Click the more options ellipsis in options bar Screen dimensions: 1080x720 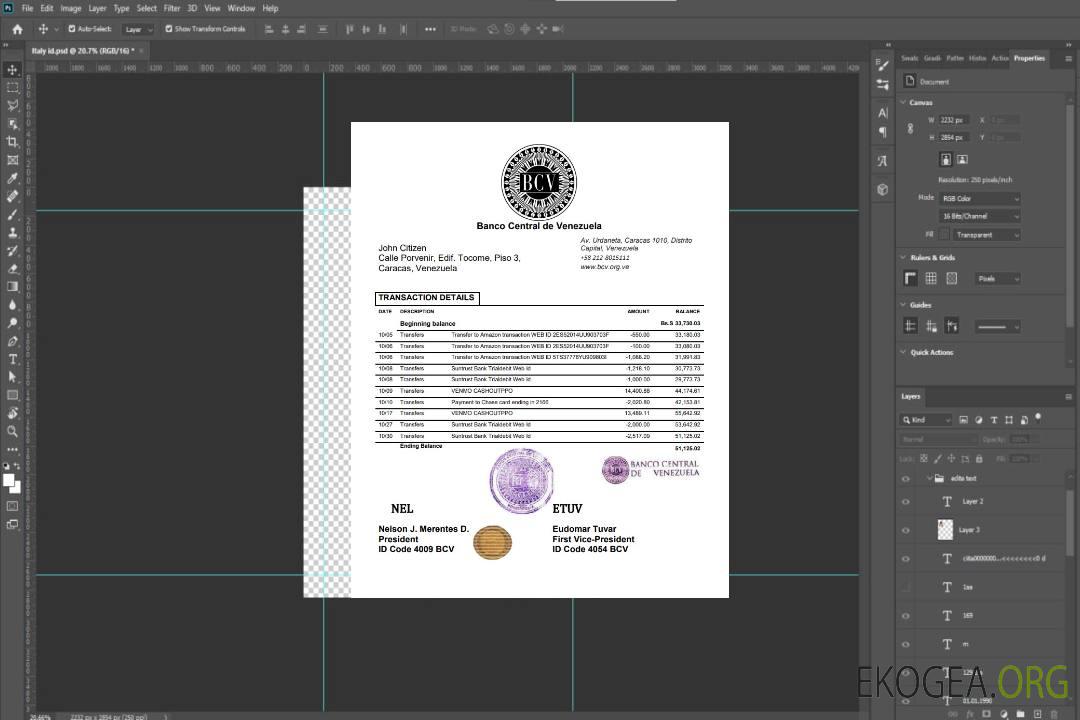(x=430, y=29)
